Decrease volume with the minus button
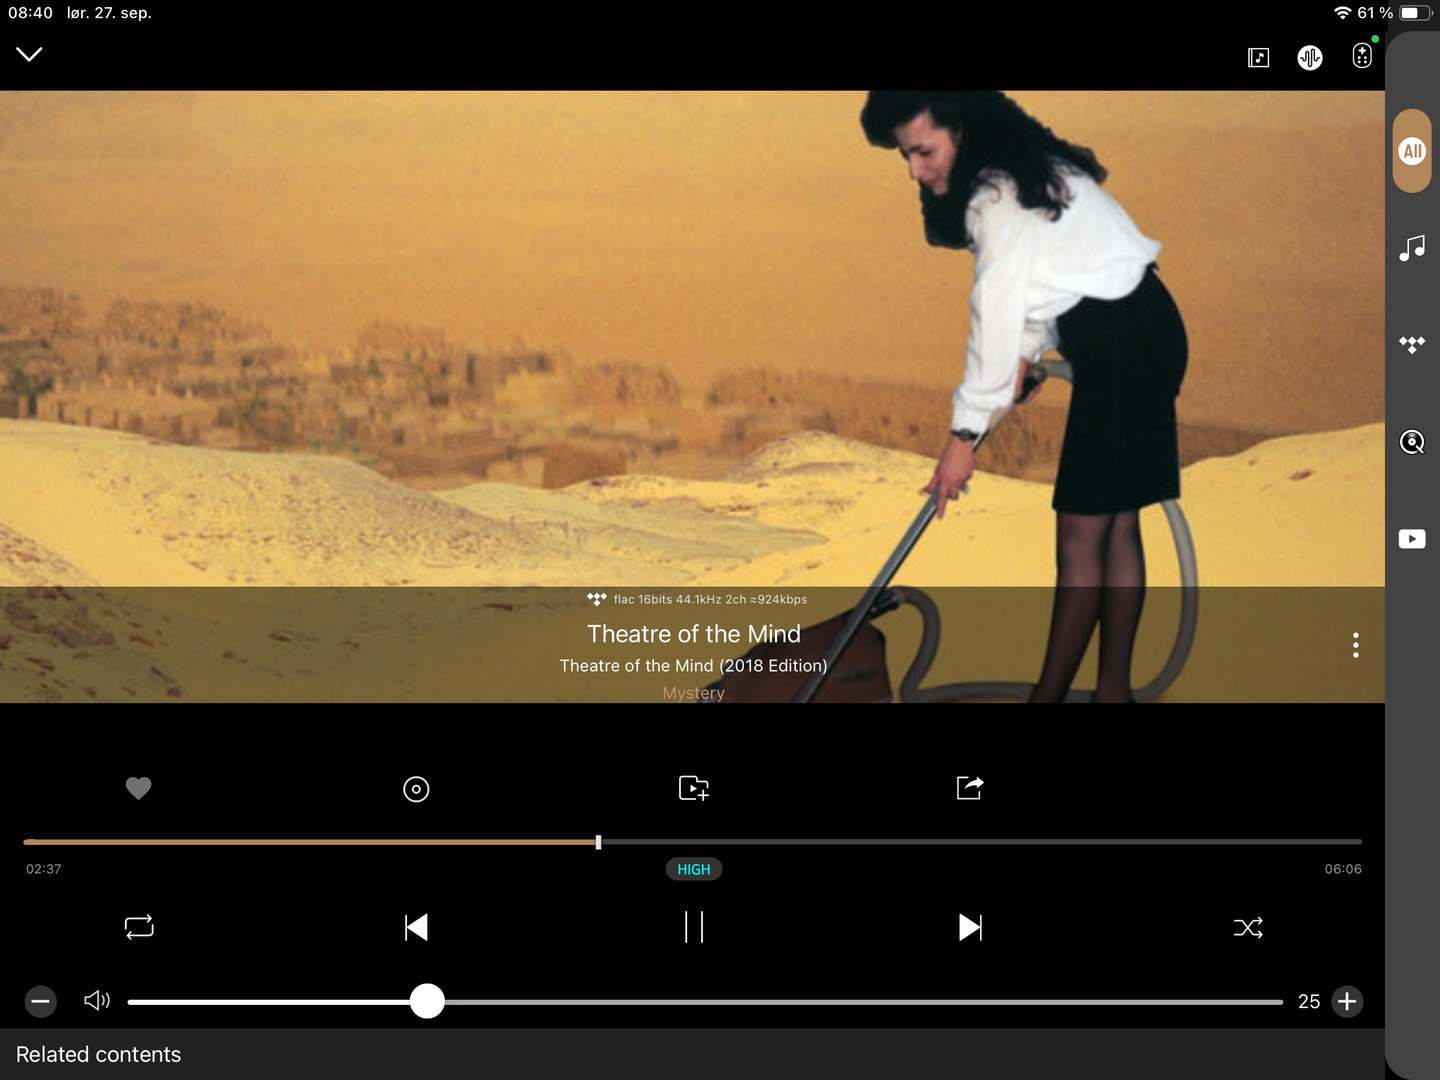Viewport: 1440px width, 1080px height. [x=41, y=1001]
